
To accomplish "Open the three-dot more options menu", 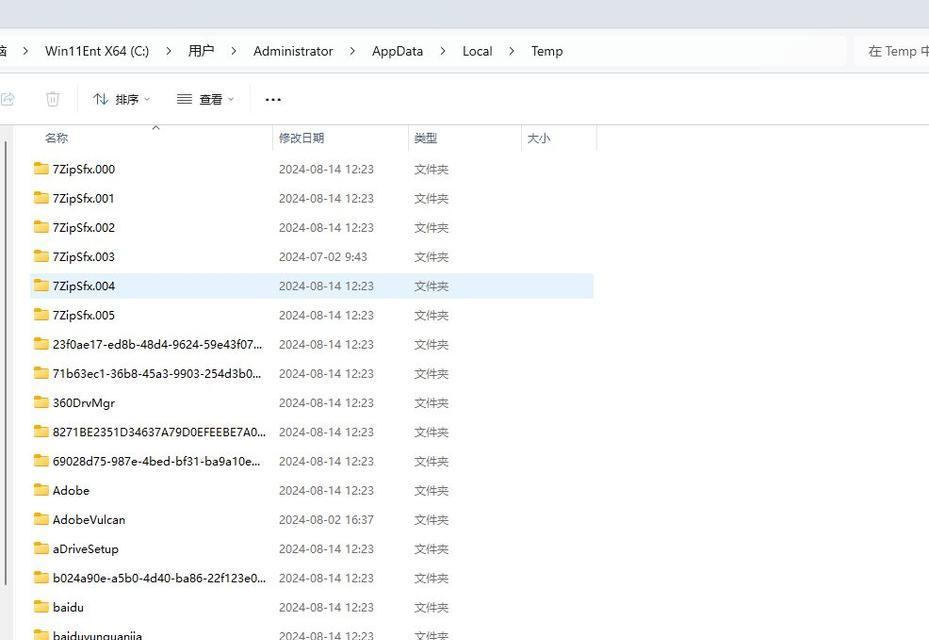I will point(273,100).
